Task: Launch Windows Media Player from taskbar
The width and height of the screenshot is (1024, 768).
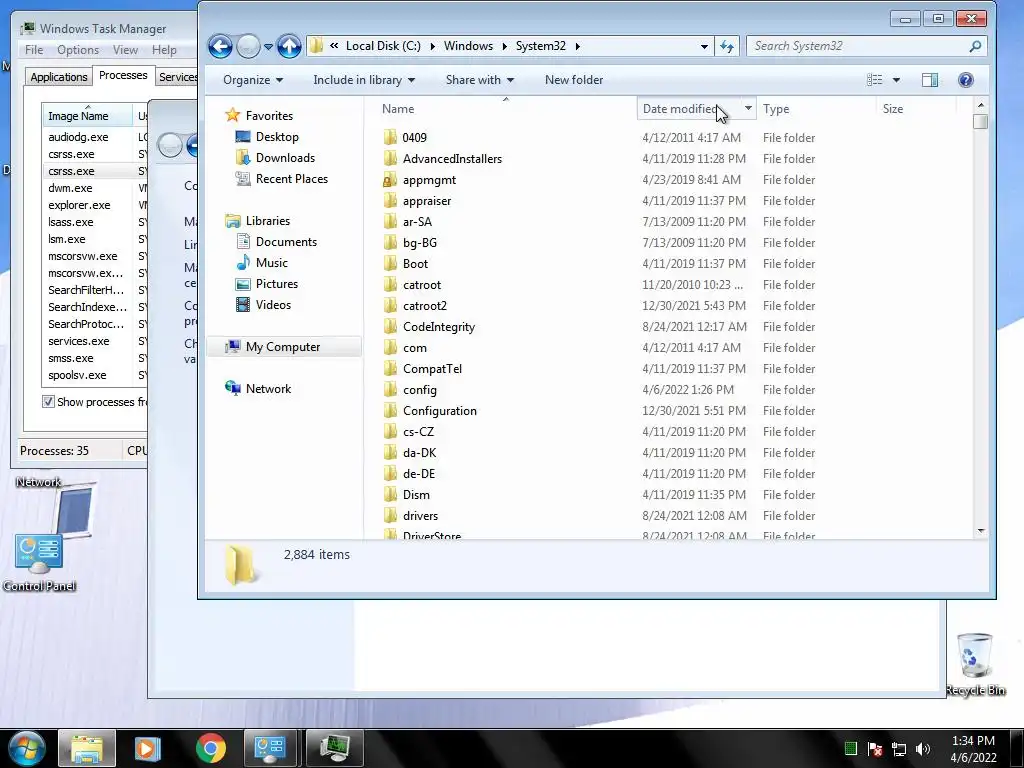Action: [148, 748]
